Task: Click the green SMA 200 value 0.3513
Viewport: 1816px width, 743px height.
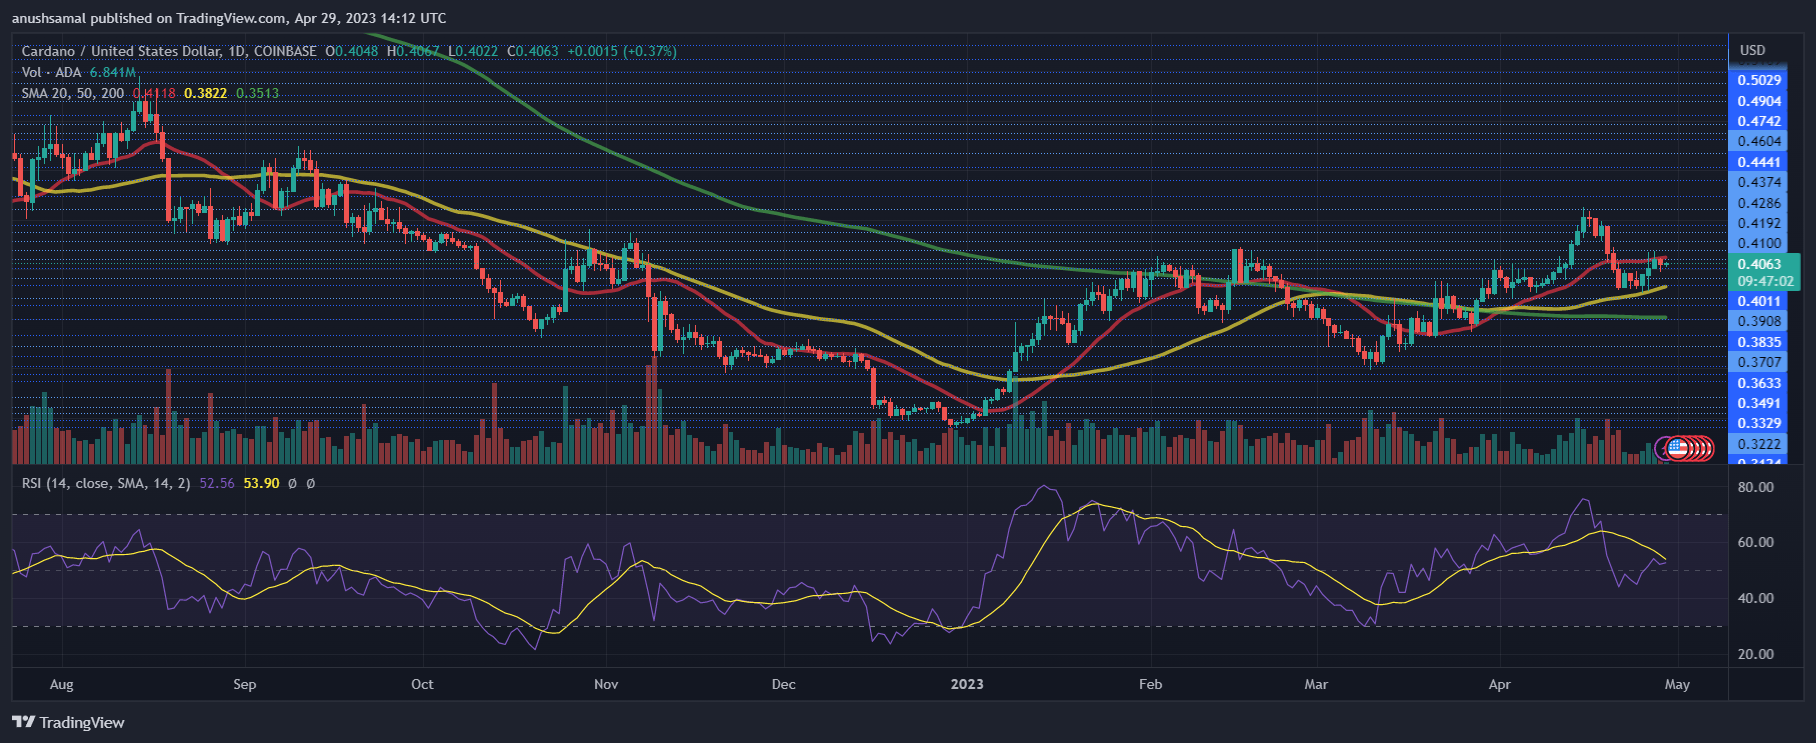Action: click(x=258, y=93)
